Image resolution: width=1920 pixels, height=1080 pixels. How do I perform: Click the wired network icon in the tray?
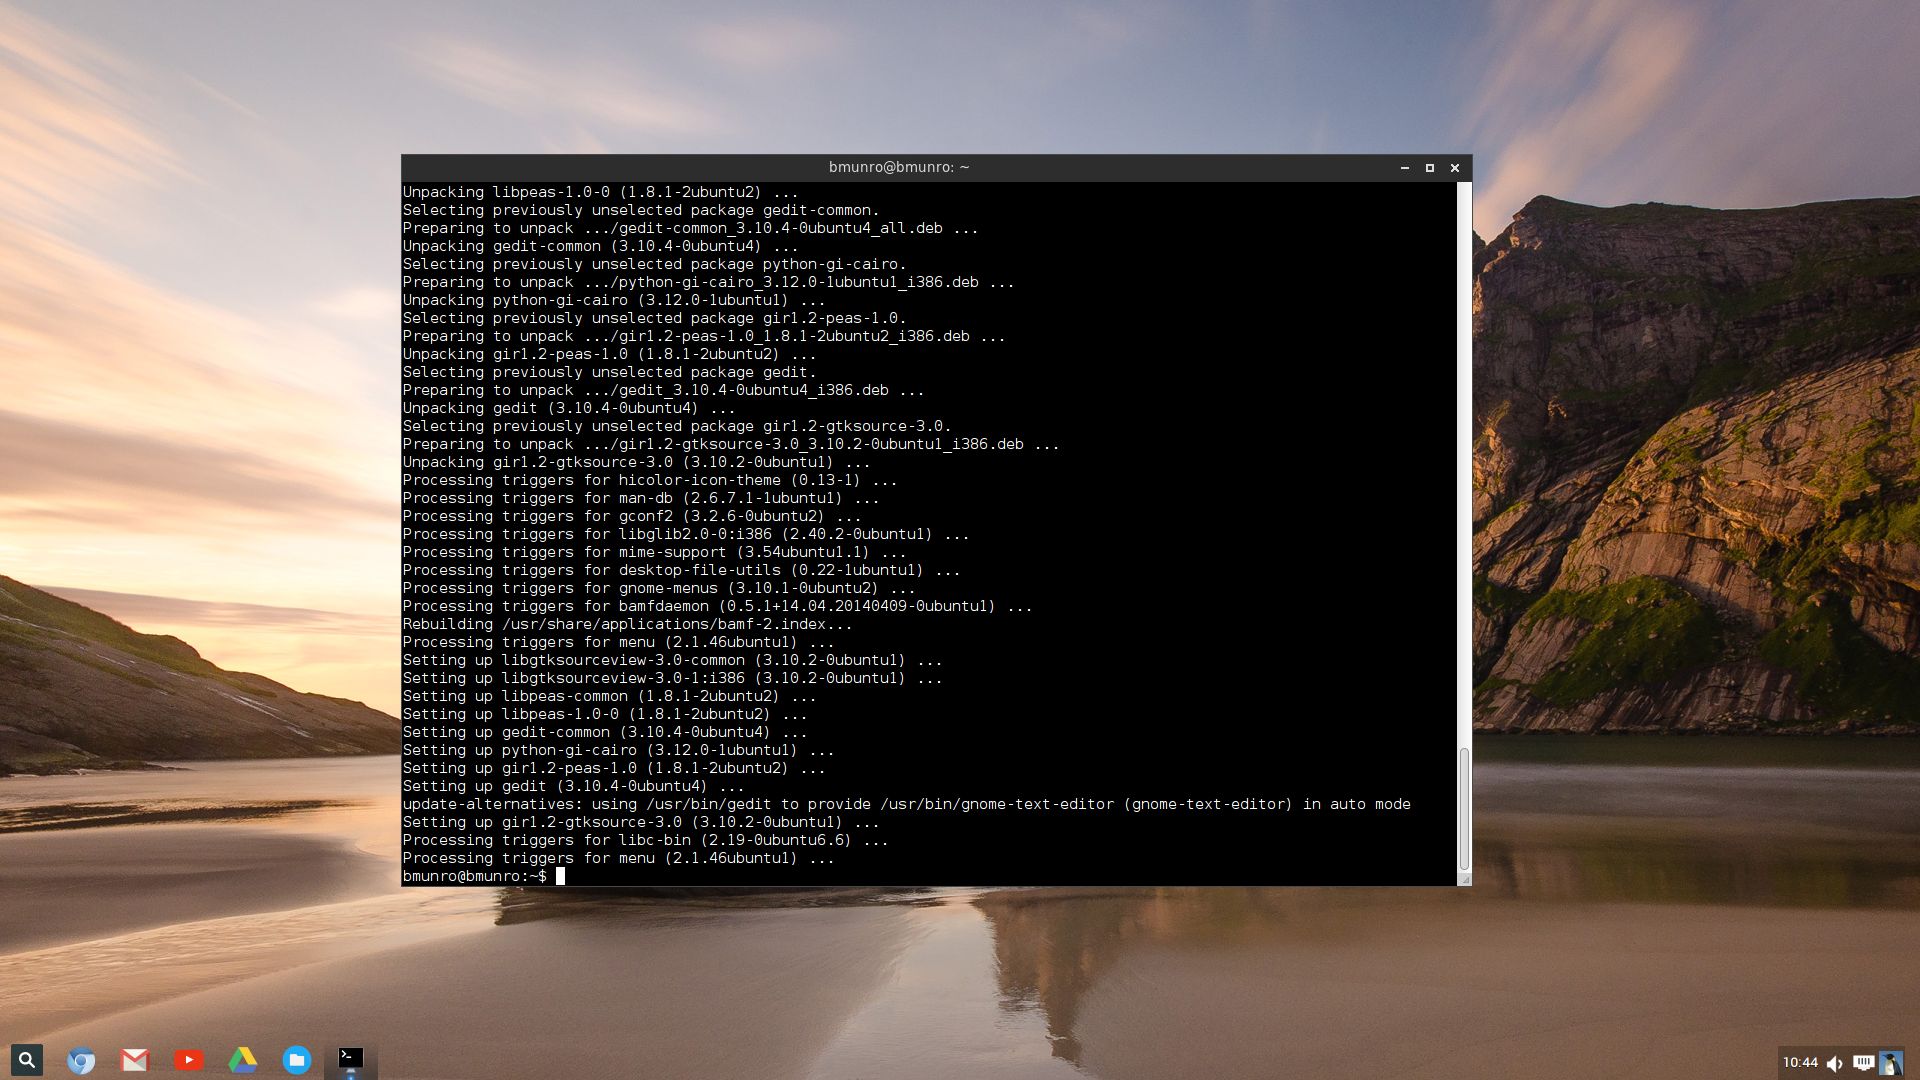click(x=1862, y=1062)
